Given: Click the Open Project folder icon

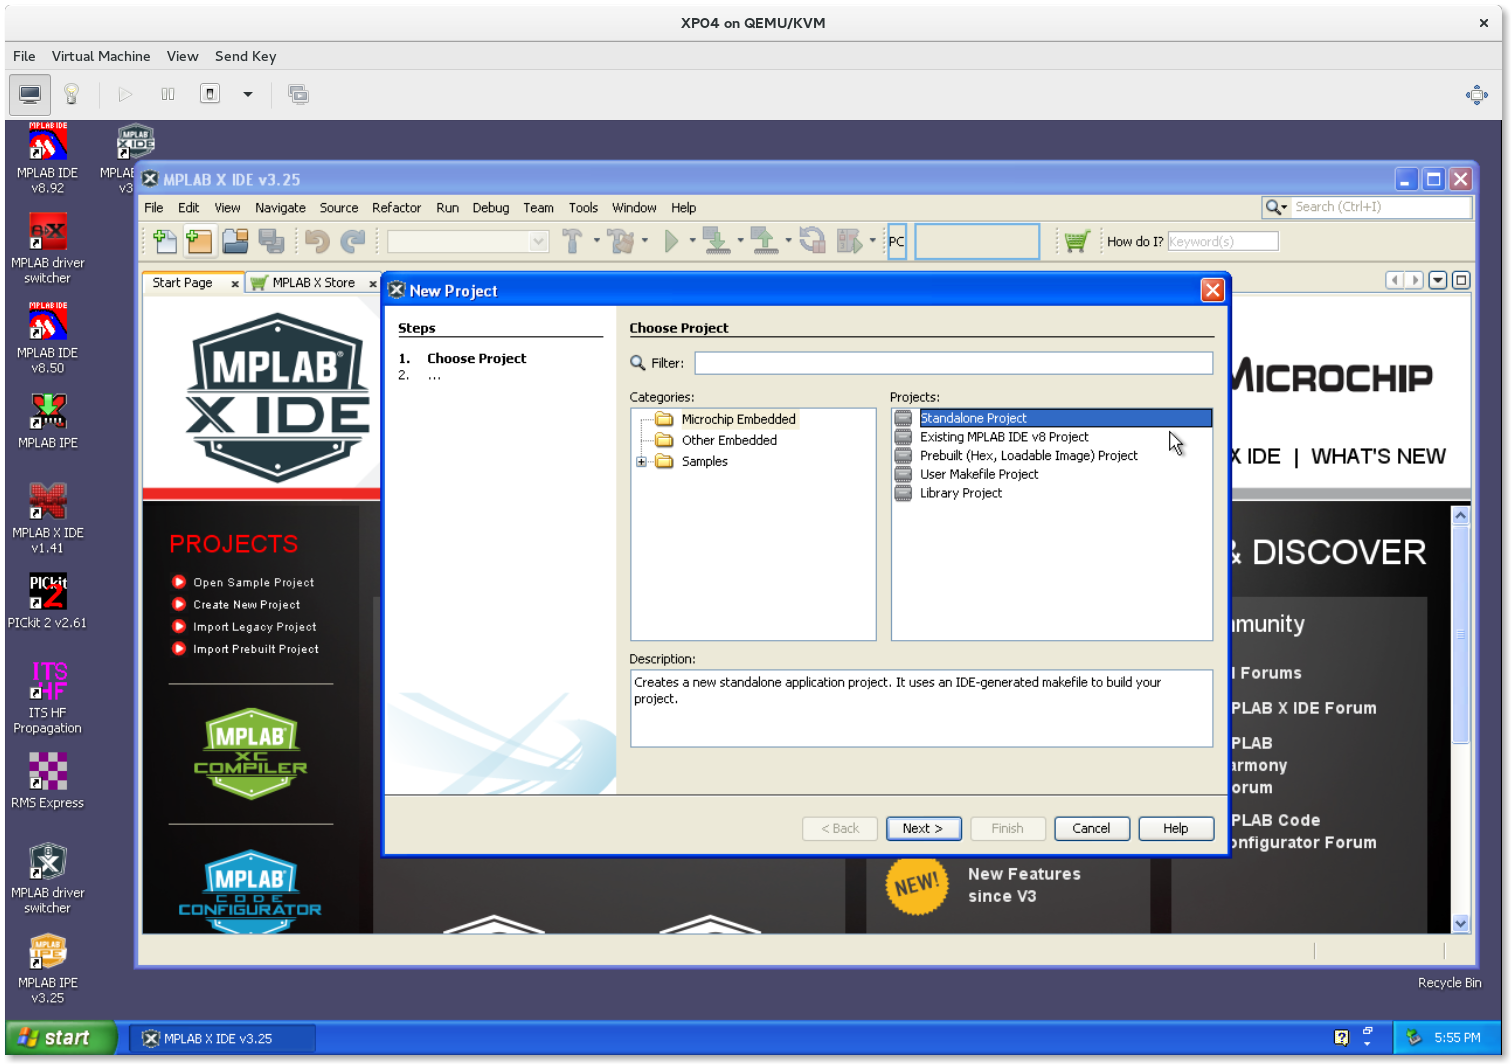Looking at the screenshot, I should (x=234, y=241).
